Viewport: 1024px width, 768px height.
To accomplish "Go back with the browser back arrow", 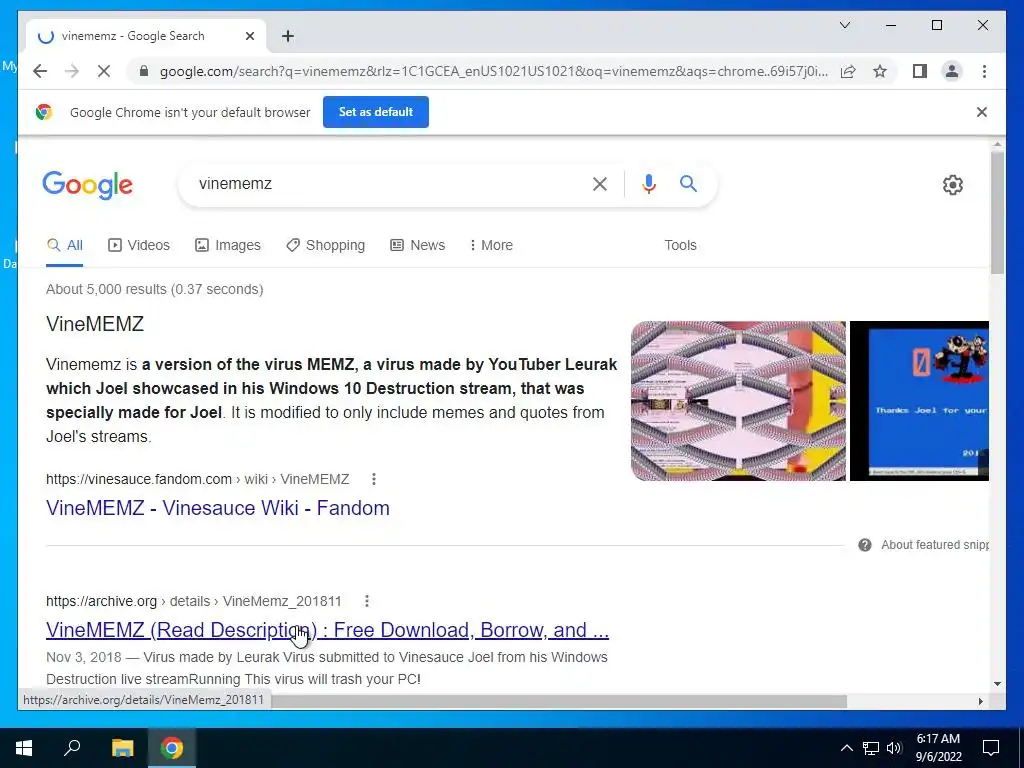I will [x=40, y=71].
